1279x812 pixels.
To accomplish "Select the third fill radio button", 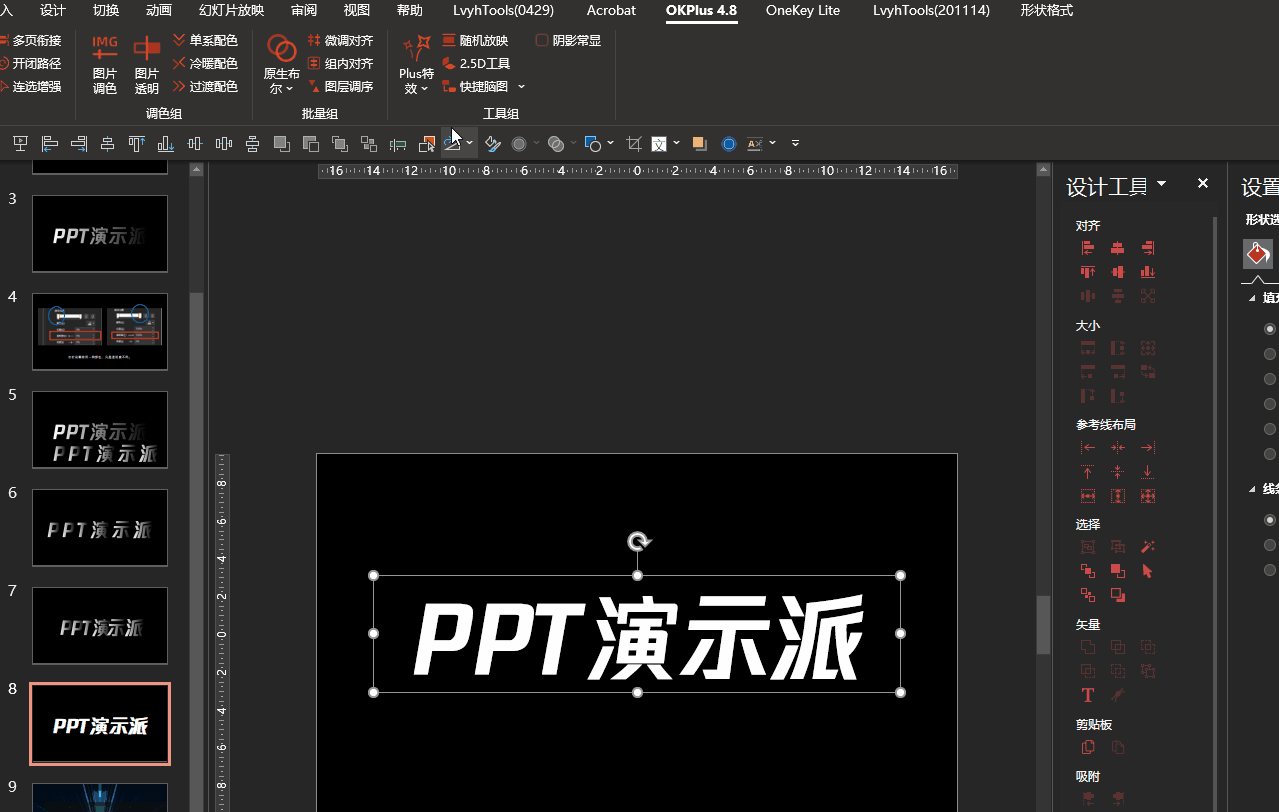I will (x=1270, y=379).
